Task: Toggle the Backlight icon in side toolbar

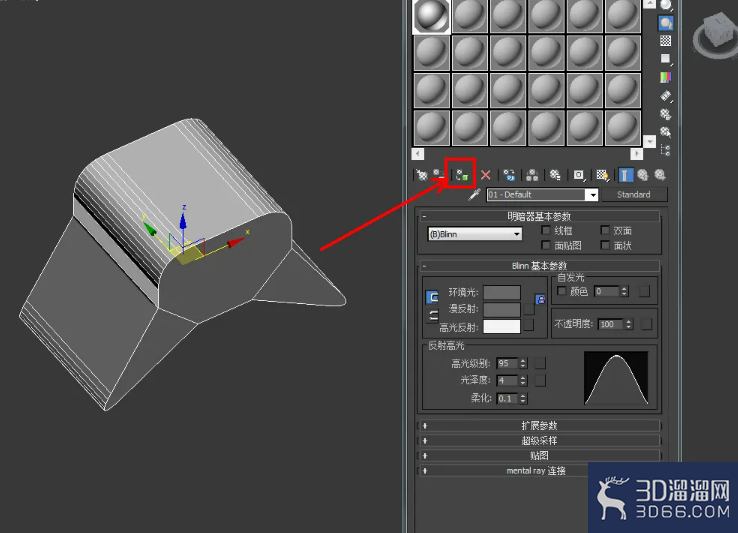Action: [x=666, y=23]
